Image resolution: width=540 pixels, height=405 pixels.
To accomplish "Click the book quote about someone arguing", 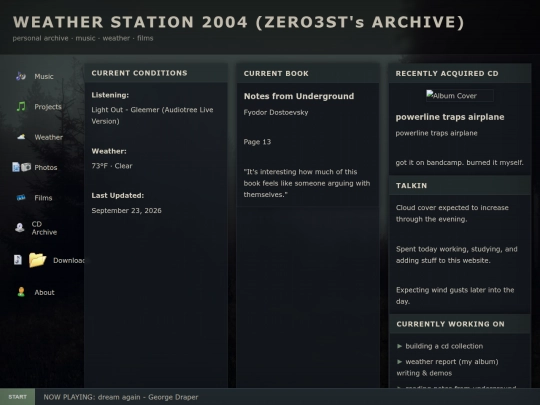I will [307, 183].
